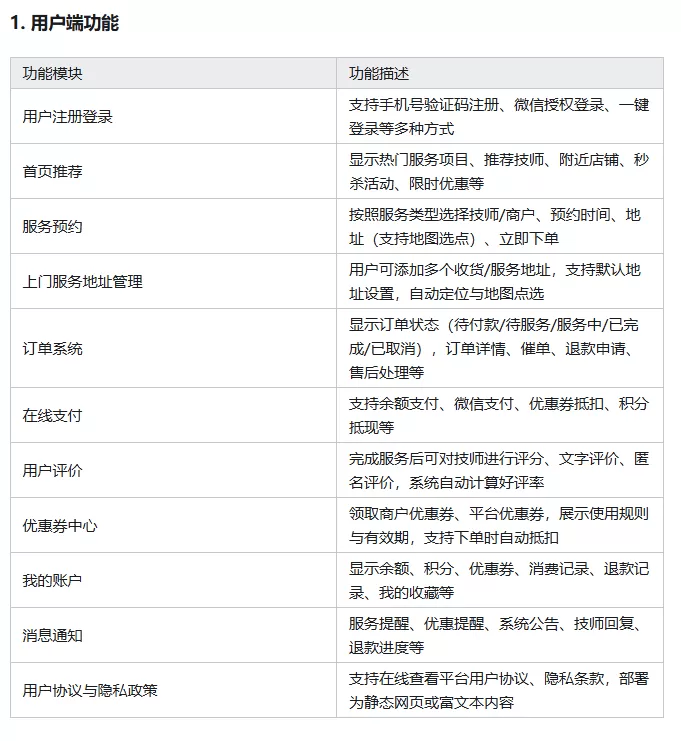Image resolution: width=681 pixels, height=741 pixels.
Task: Click the '我的账户' module cell
Action: 52,580
